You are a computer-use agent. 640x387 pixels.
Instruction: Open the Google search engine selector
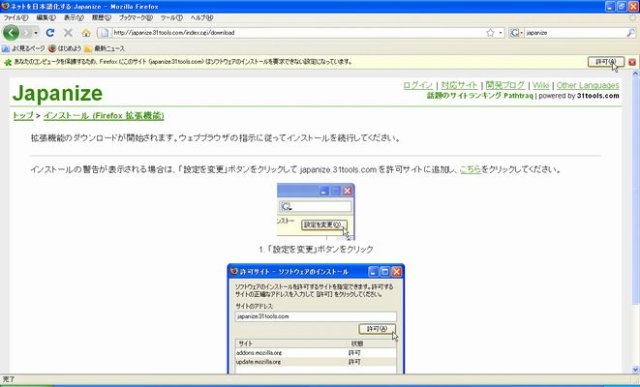[517, 33]
